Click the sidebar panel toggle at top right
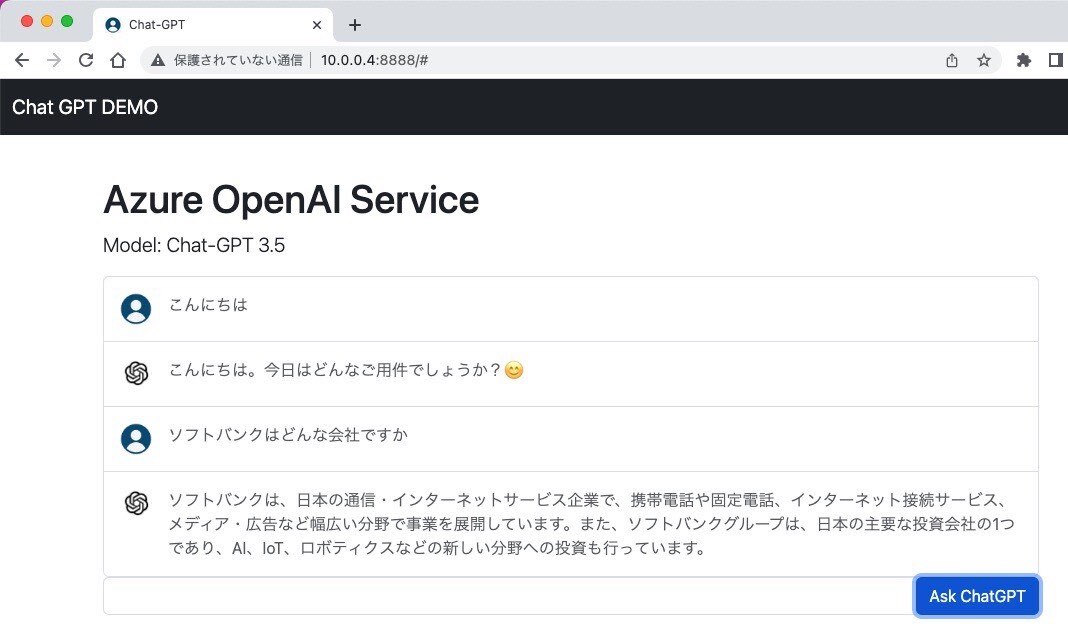 click(x=1056, y=60)
